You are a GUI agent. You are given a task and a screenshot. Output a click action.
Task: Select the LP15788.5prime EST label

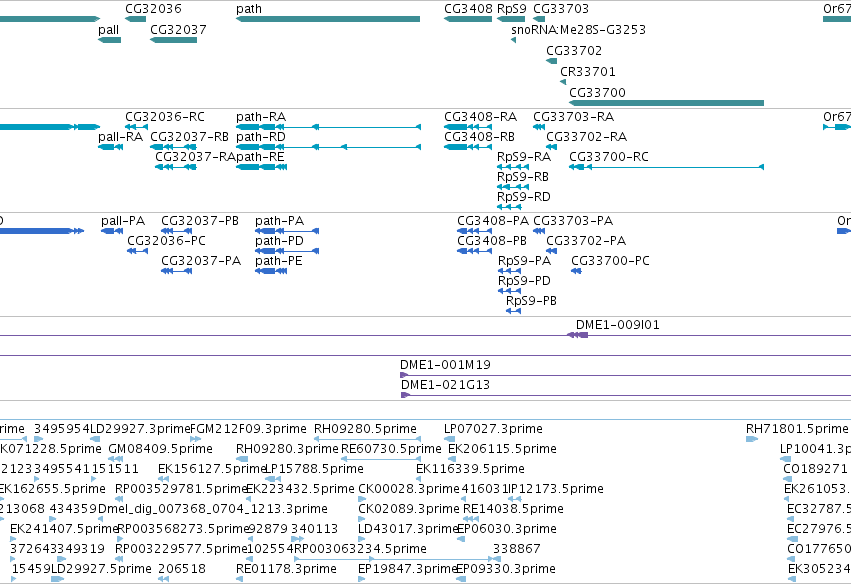(314, 469)
